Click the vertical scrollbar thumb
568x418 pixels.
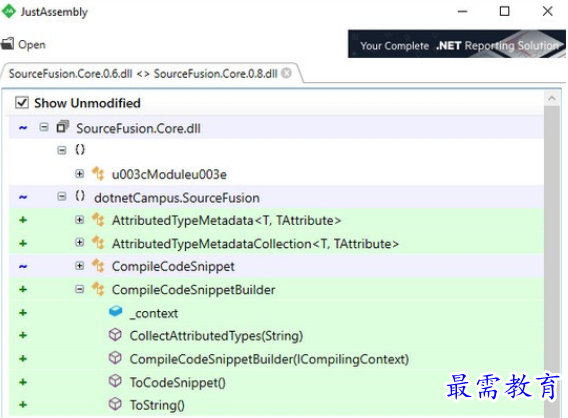(x=552, y=261)
